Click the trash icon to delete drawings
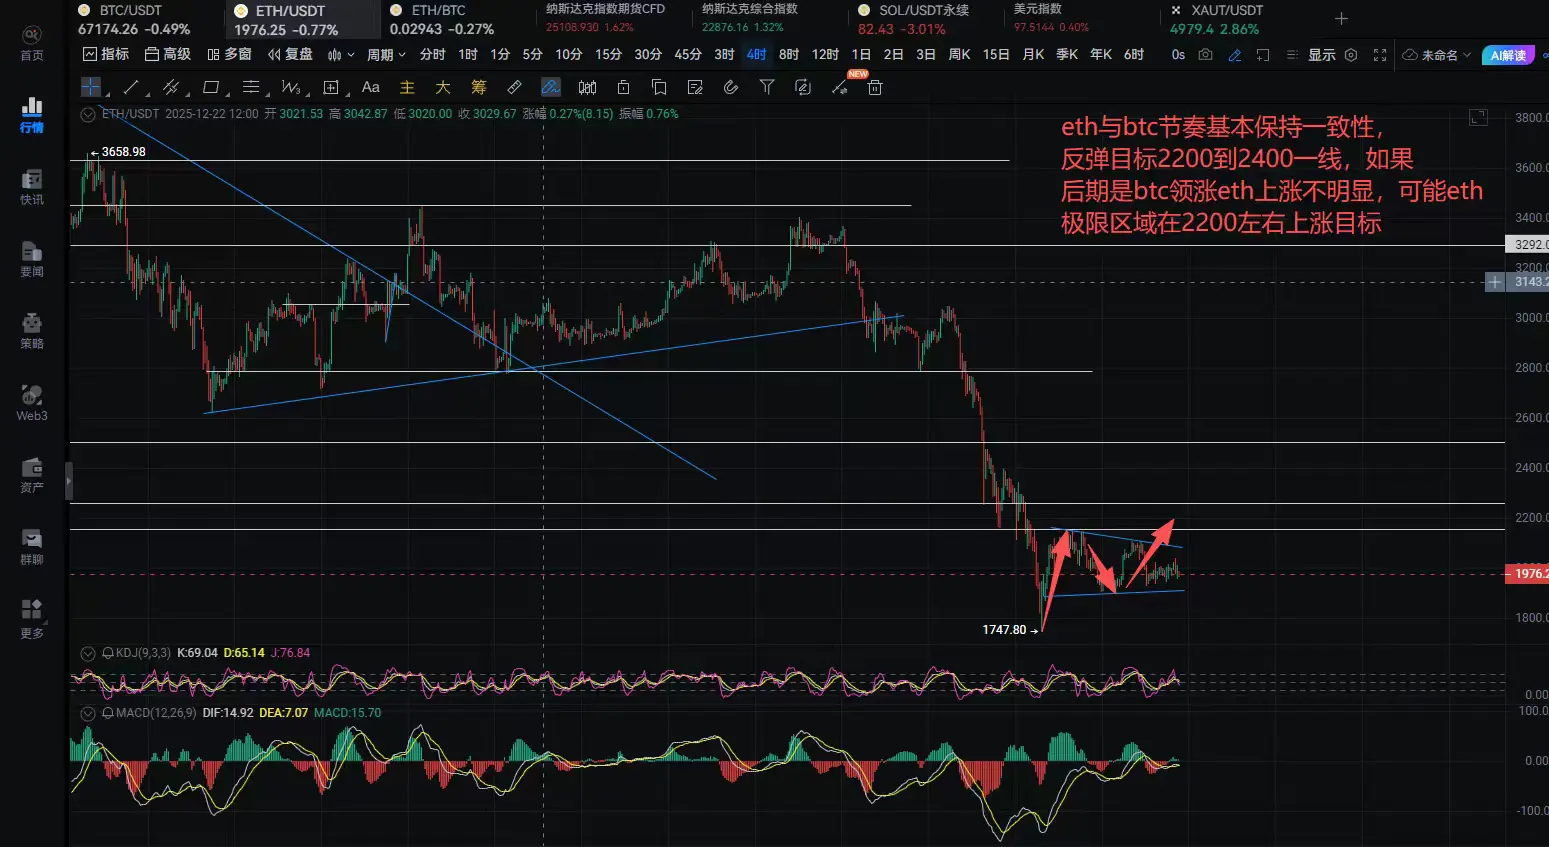Screen dimensions: 1549x847 [875, 88]
